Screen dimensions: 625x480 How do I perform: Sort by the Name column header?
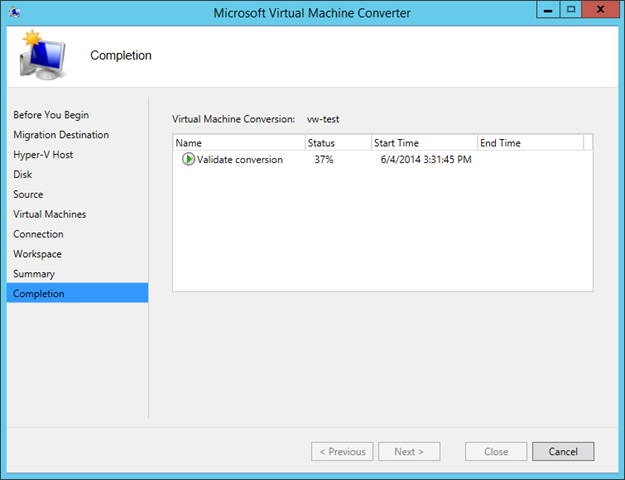point(239,143)
